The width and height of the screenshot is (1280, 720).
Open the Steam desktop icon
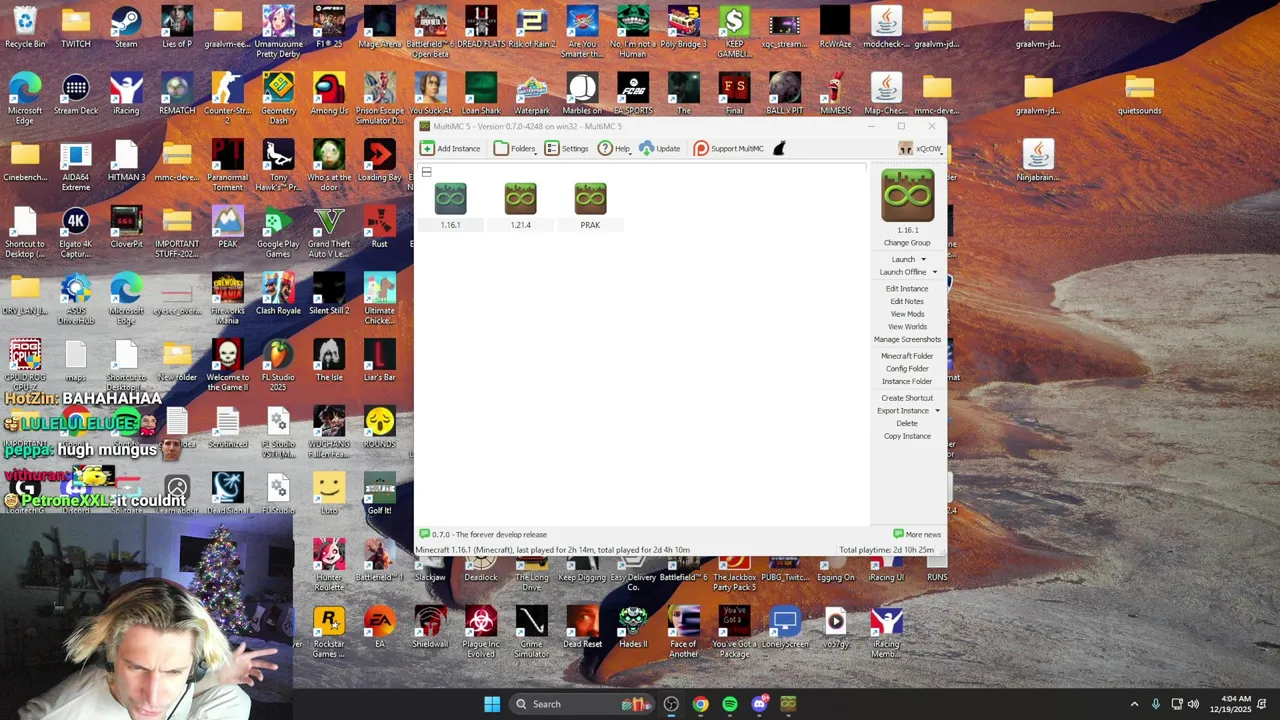[x=126, y=27]
